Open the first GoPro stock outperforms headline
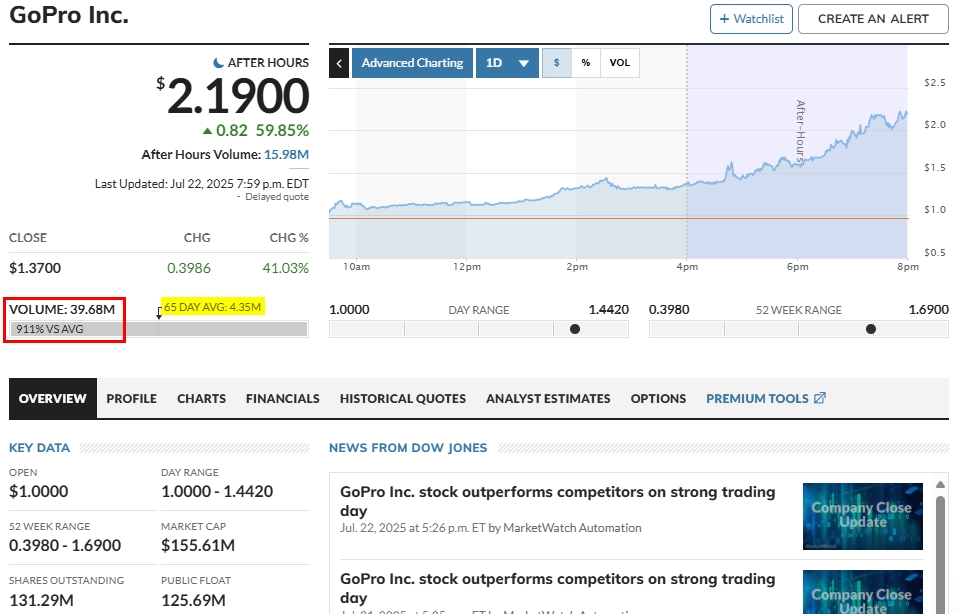This screenshot has height=614, width=960. (x=557, y=501)
